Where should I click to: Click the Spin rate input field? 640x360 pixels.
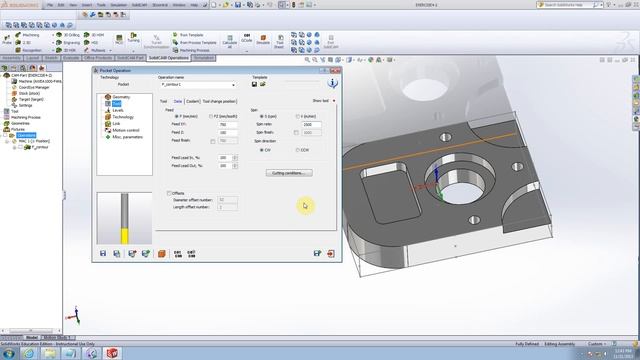tap(311, 124)
